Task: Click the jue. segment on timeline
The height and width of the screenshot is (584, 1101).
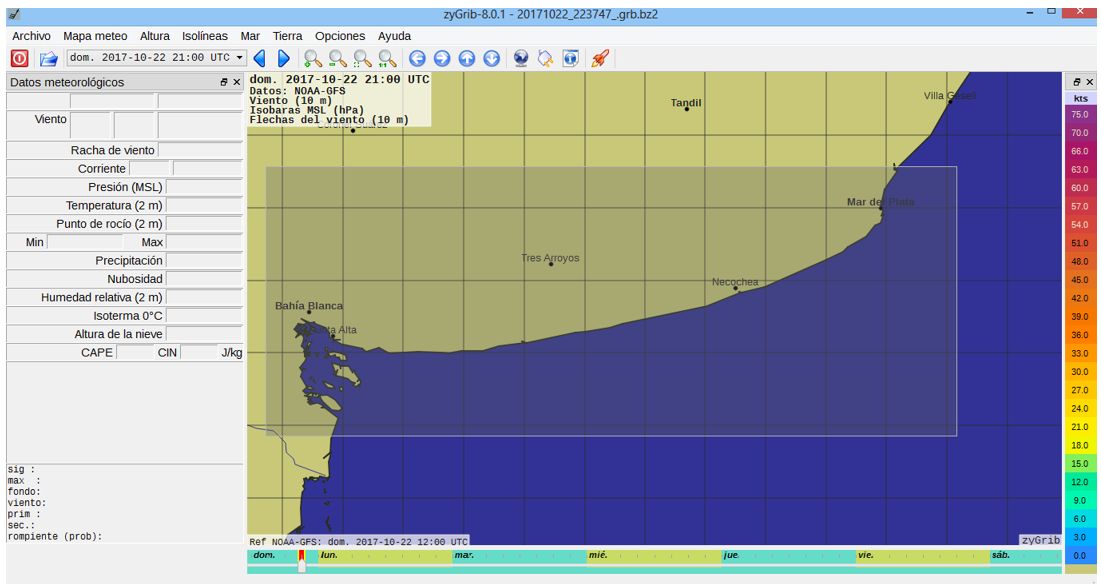Action: [x=787, y=556]
